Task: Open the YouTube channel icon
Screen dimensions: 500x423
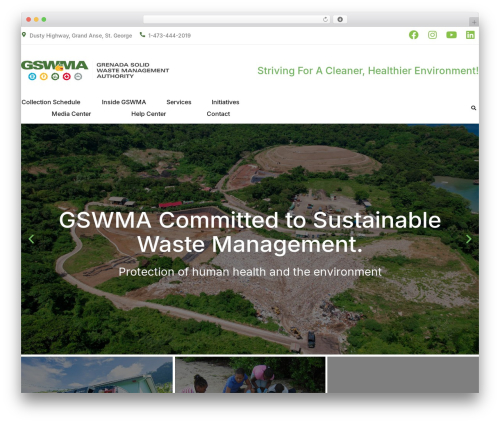Action: click(451, 35)
